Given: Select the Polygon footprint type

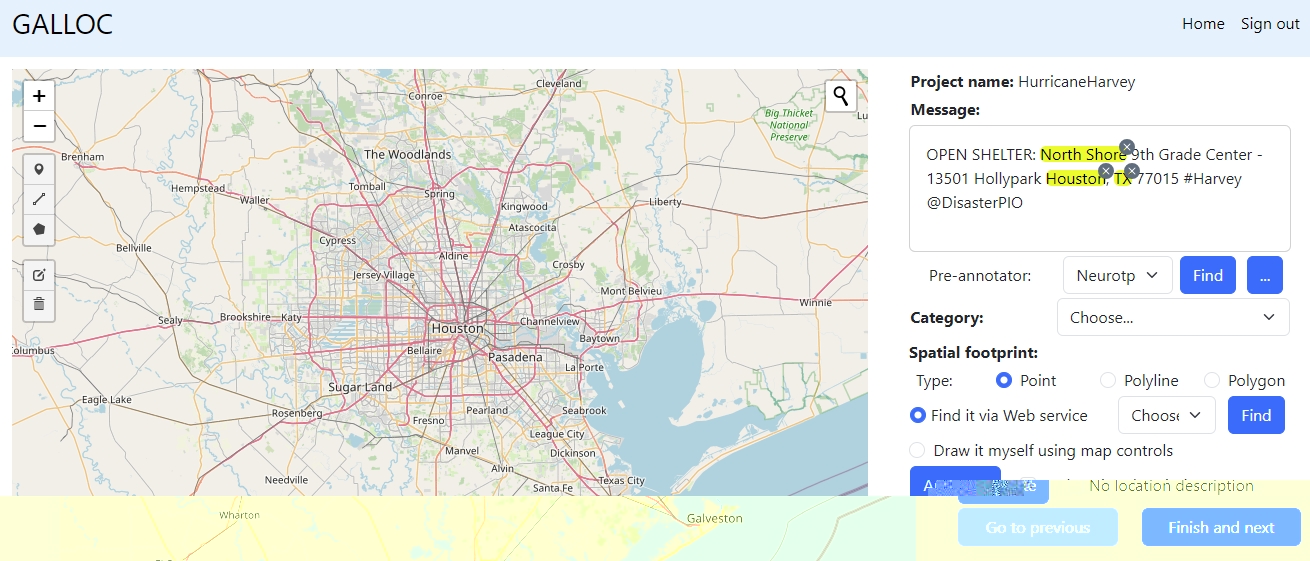Looking at the screenshot, I should pos(1212,381).
